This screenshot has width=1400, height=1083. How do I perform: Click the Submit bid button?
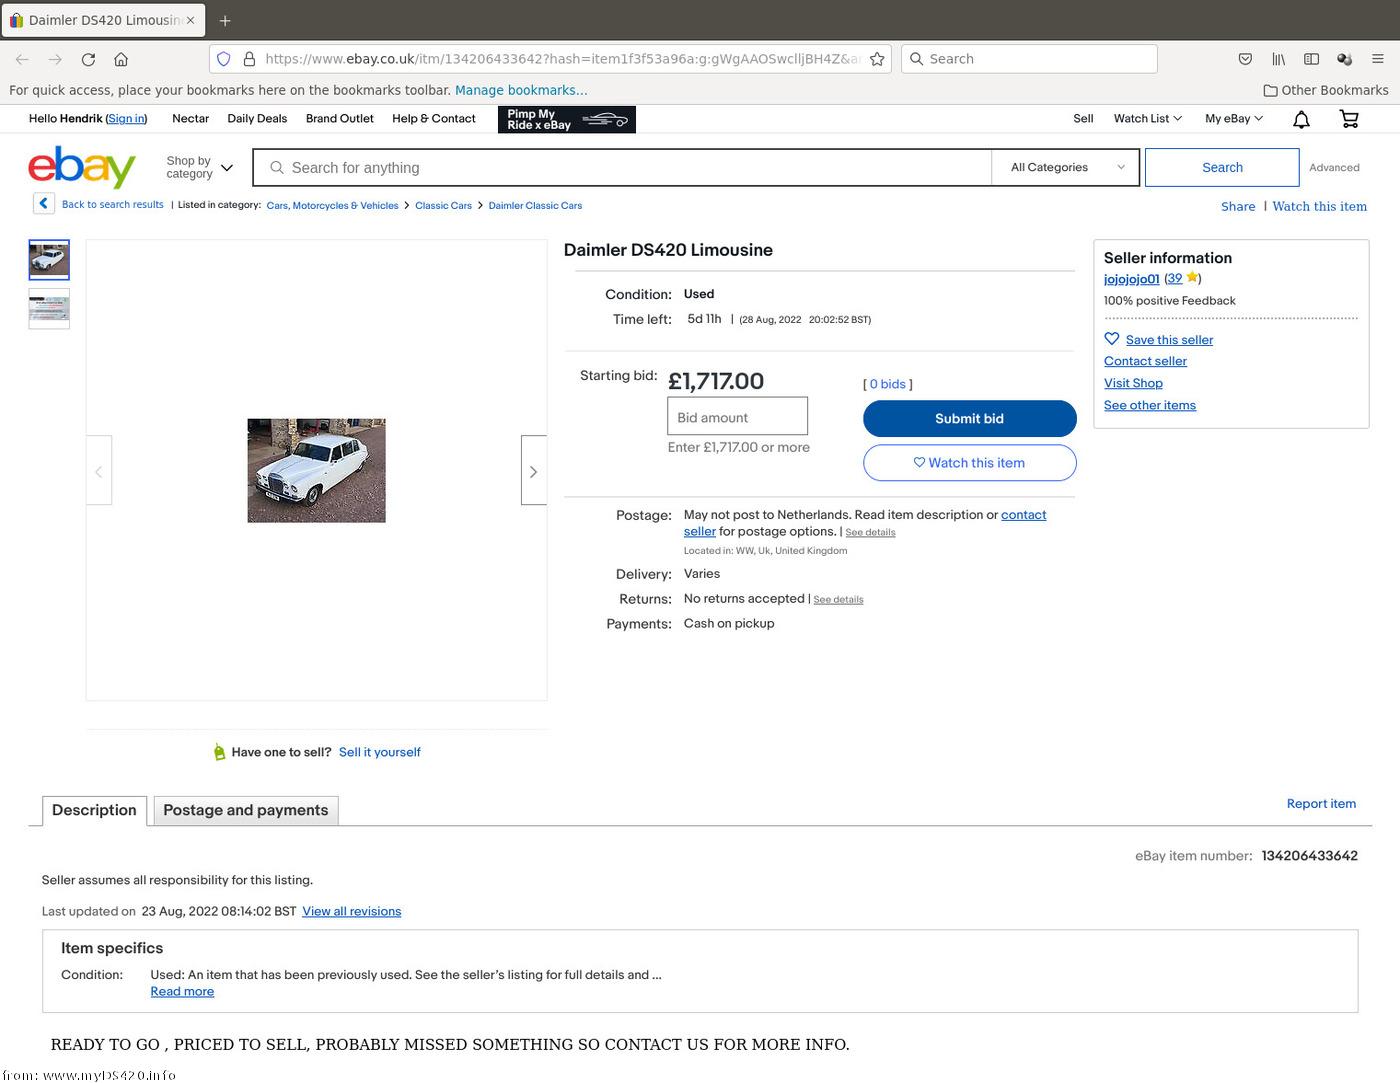point(970,418)
